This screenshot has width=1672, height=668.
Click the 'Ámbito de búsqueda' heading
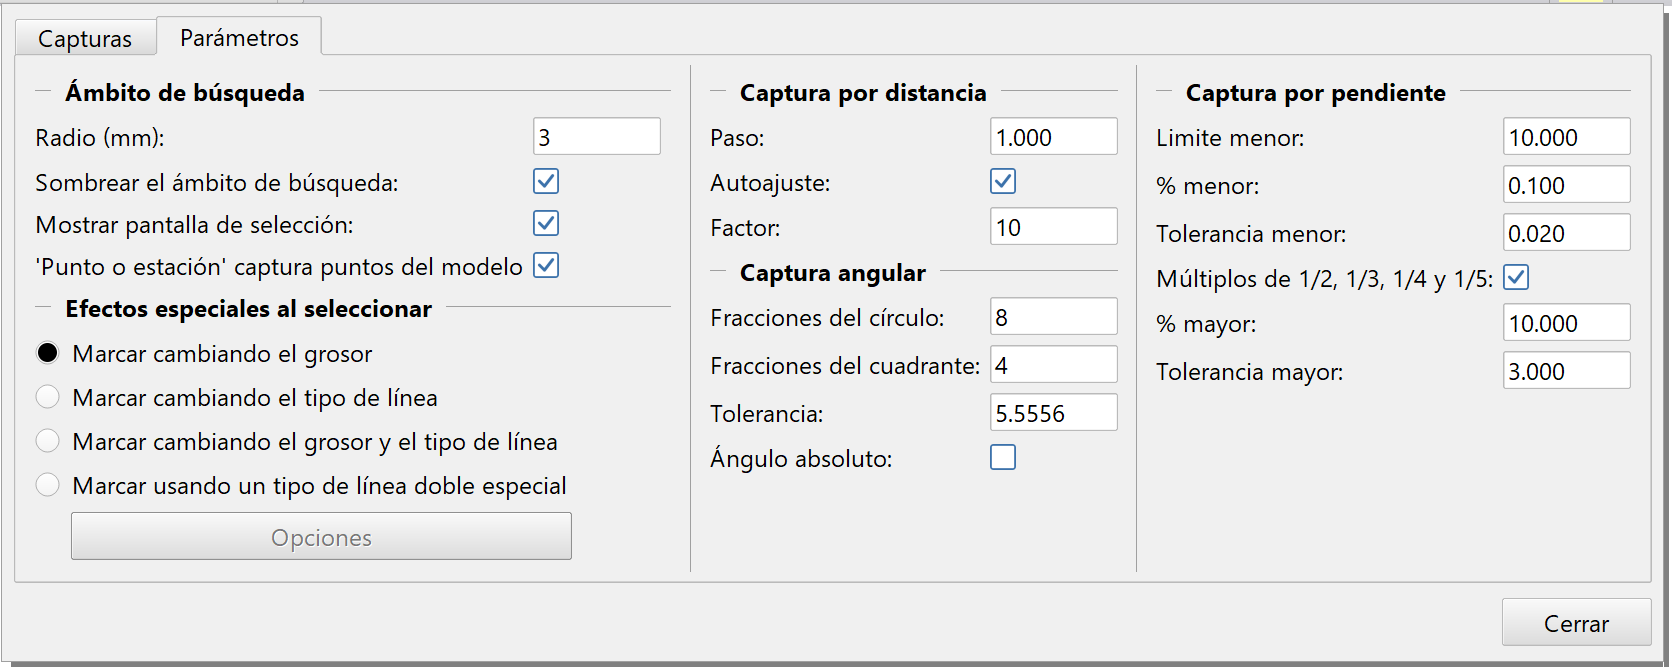tap(185, 92)
